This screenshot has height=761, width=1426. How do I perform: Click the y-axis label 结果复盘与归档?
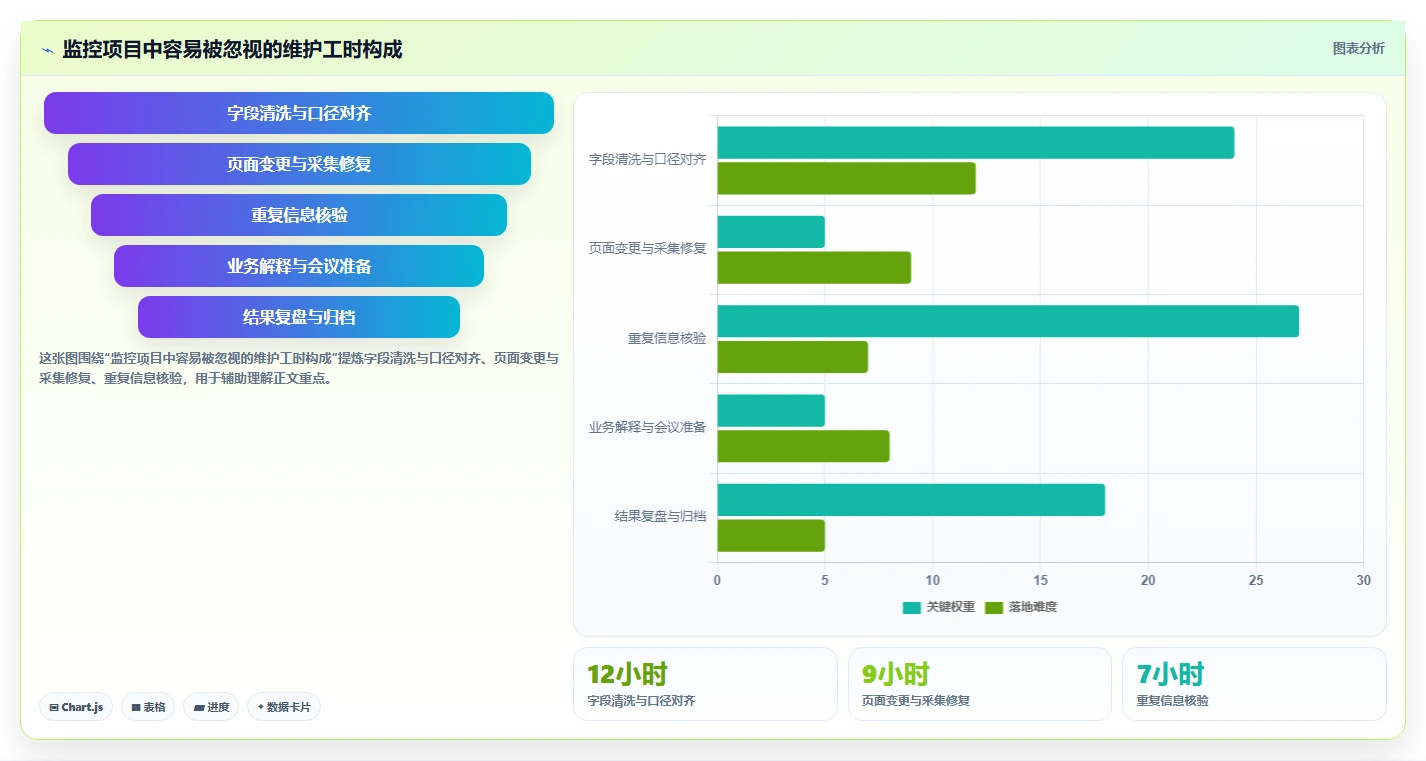pyautogui.click(x=660, y=516)
